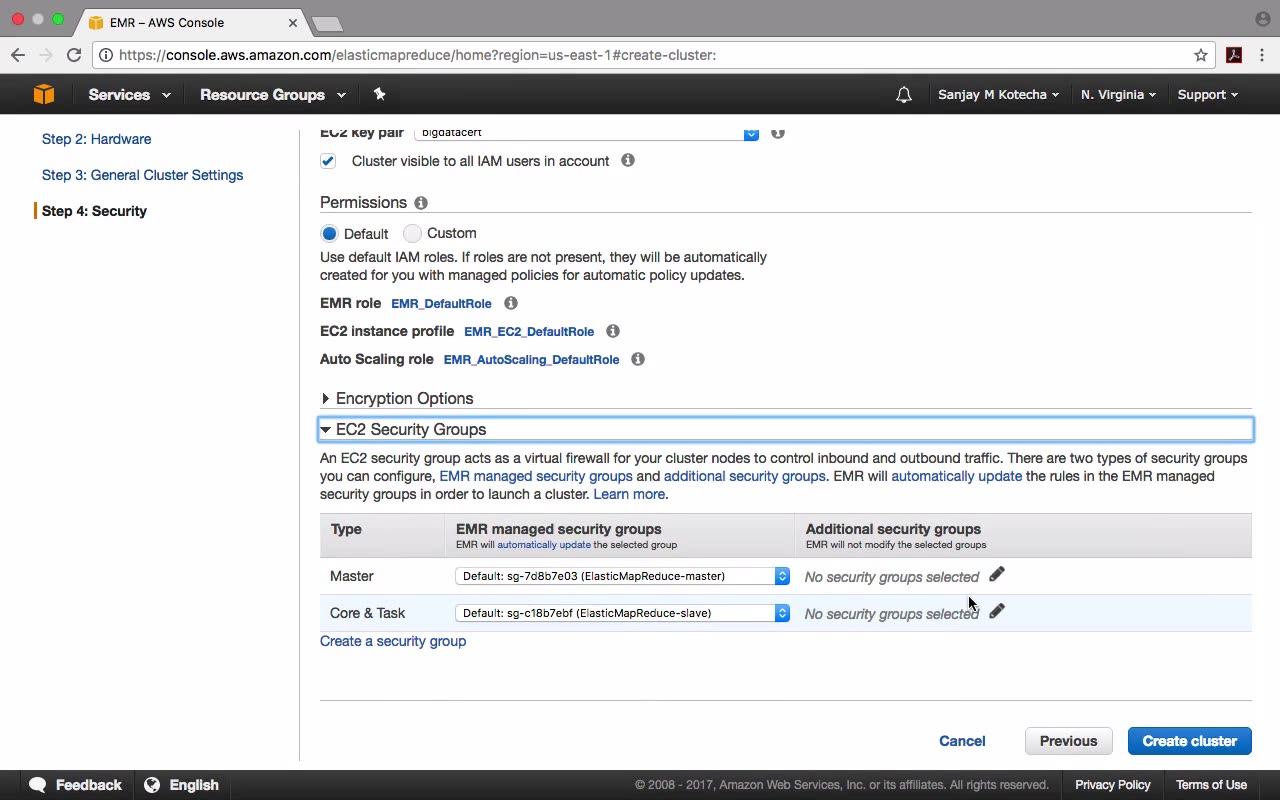Click the Learn more link
Viewport: 1280px width, 800px height.
(x=629, y=494)
